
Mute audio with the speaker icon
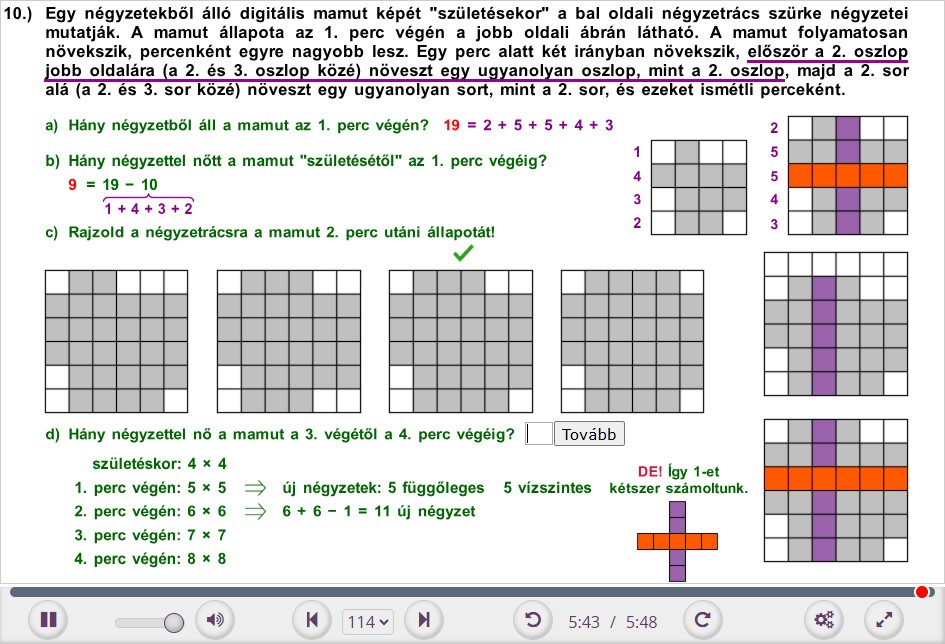214,621
